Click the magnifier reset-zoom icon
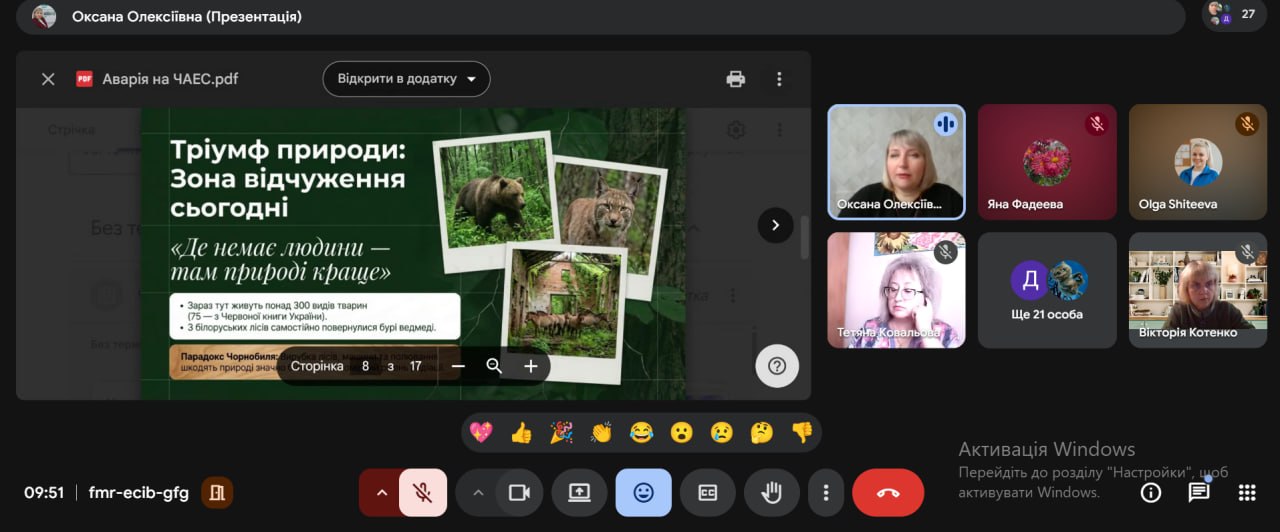Screen dimensions: 1280x532 pyautogui.click(x=494, y=366)
